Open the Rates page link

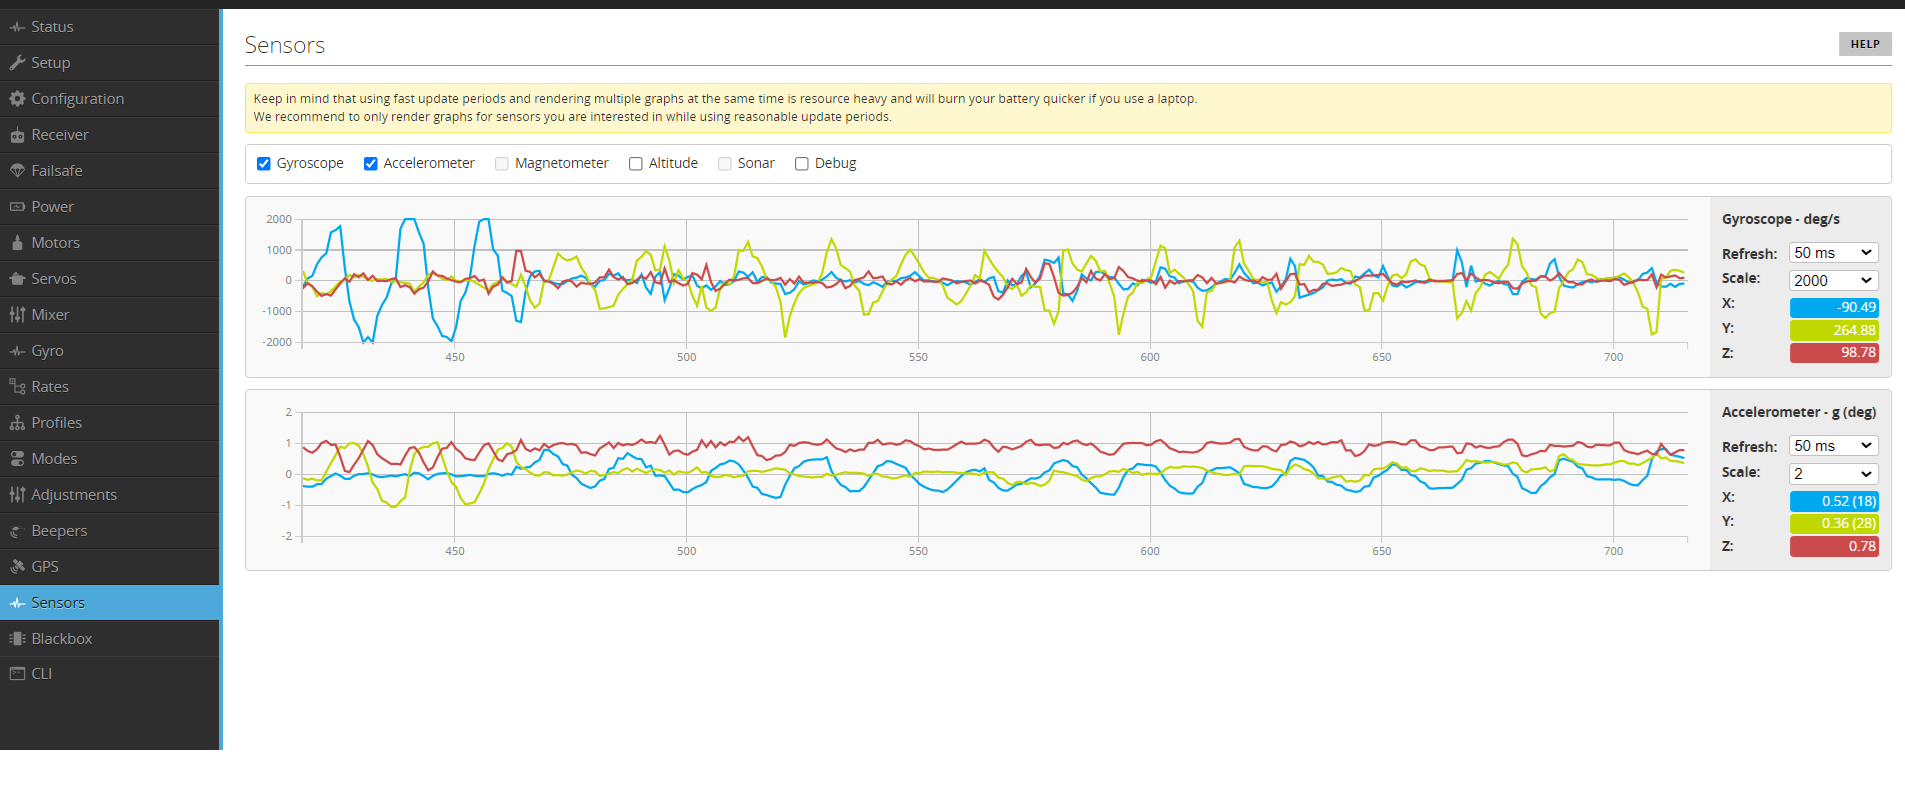pos(49,387)
